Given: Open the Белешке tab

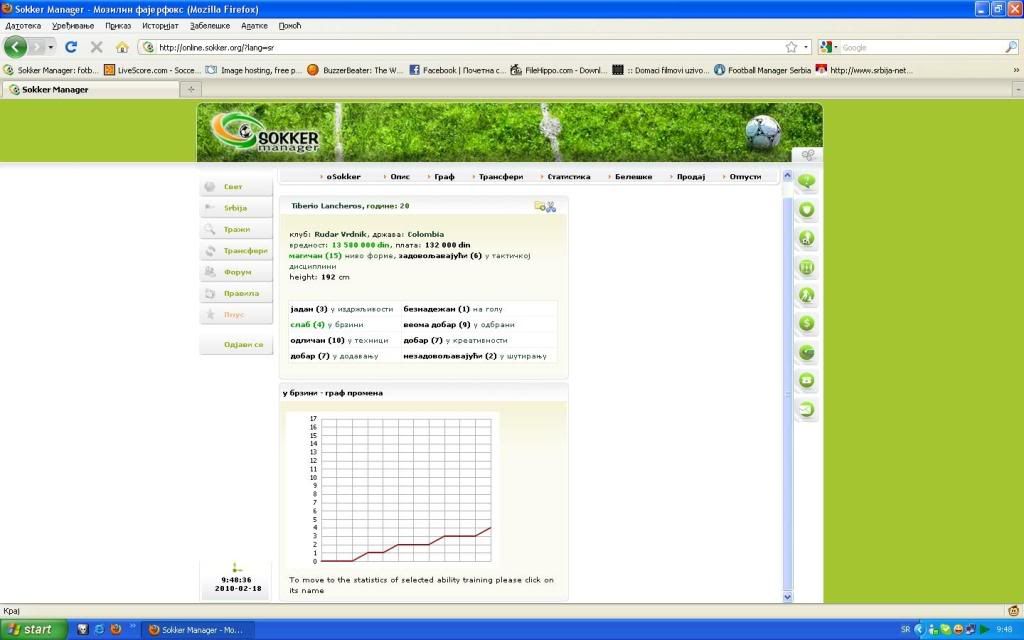Looking at the screenshot, I should coord(633,176).
